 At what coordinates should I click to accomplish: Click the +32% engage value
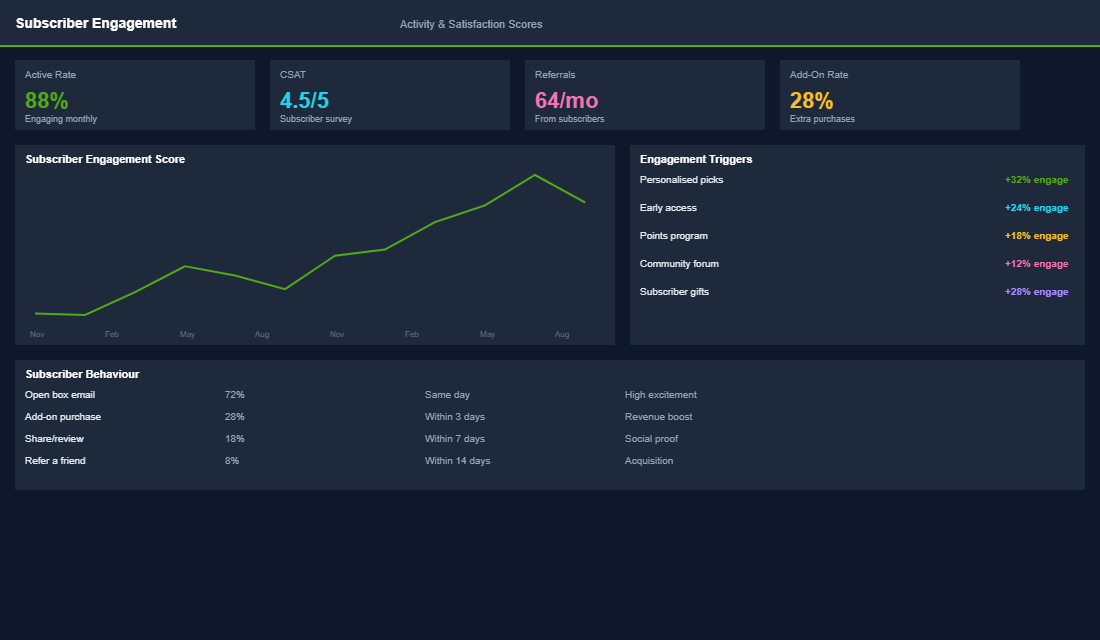click(x=1036, y=179)
